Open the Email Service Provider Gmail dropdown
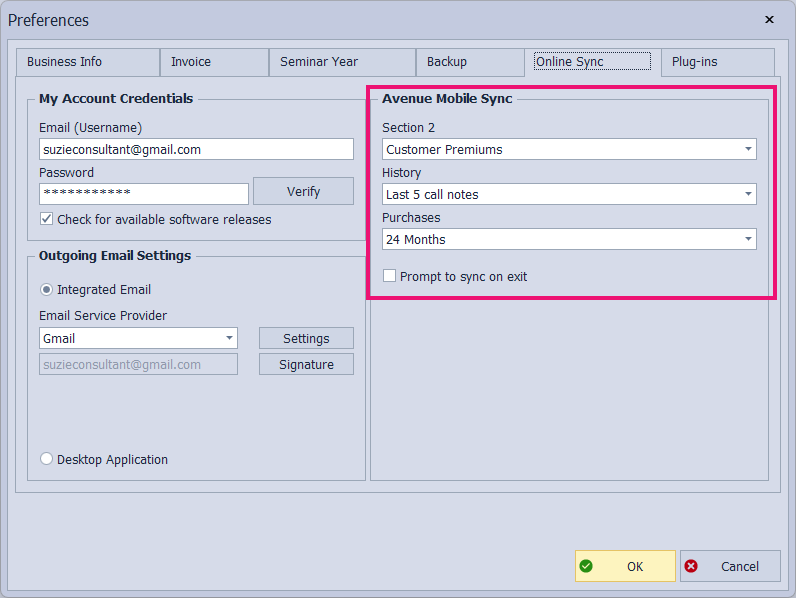Screen dimensions: 796x598 click(229, 339)
